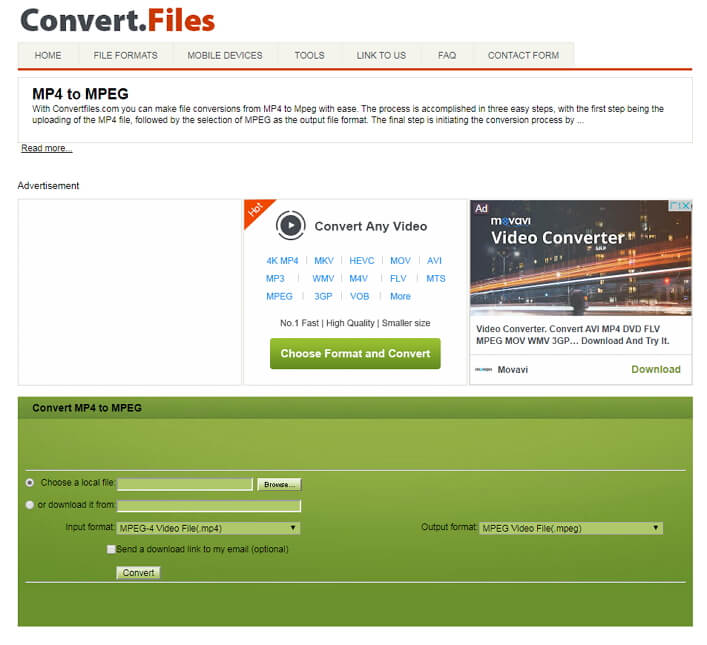This screenshot has height=645, width=707.
Task: Click the AdChoices icon on Movavi ad
Action: point(675,205)
